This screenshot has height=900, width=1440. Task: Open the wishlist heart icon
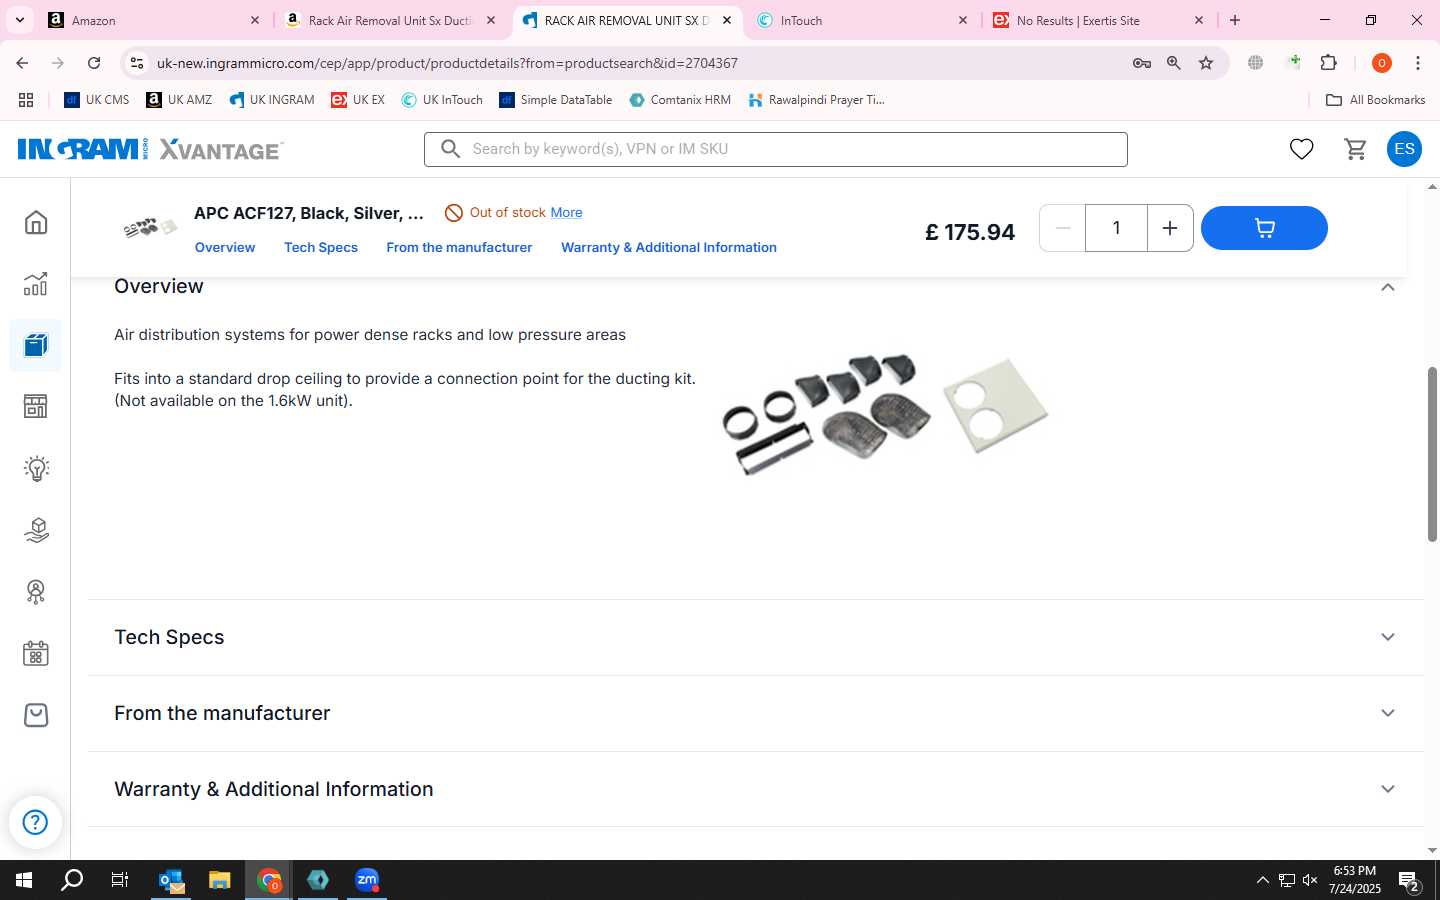1301,149
